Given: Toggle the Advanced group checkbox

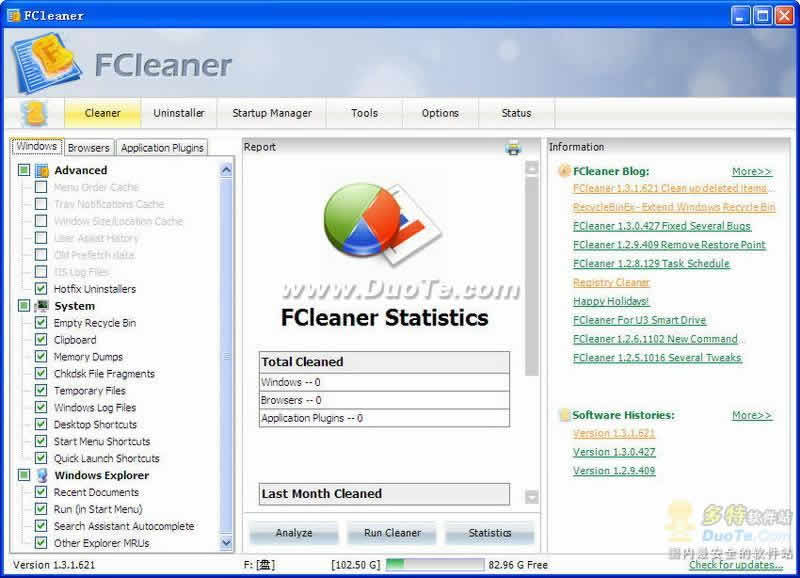Looking at the screenshot, I should pyautogui.click(x=24, y=170).
